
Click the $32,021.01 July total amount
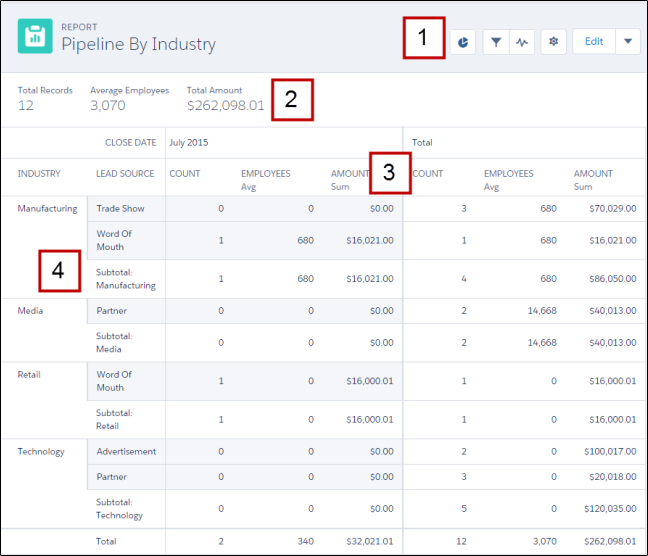click(x=370, y=542)
